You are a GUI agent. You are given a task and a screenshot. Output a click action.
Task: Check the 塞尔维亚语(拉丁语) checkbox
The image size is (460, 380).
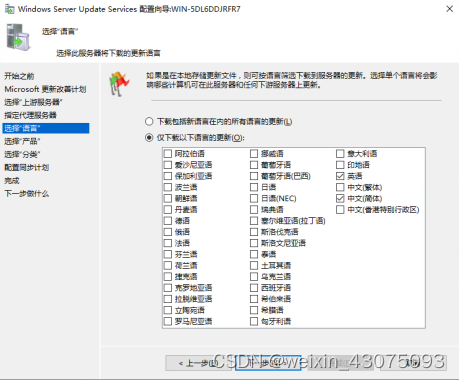tap(254, 221)
